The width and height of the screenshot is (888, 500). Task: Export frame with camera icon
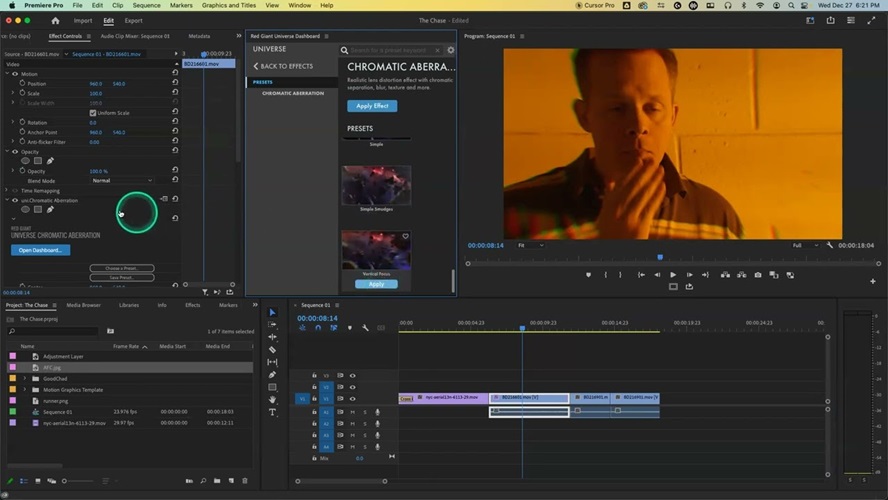click(758, 275)
